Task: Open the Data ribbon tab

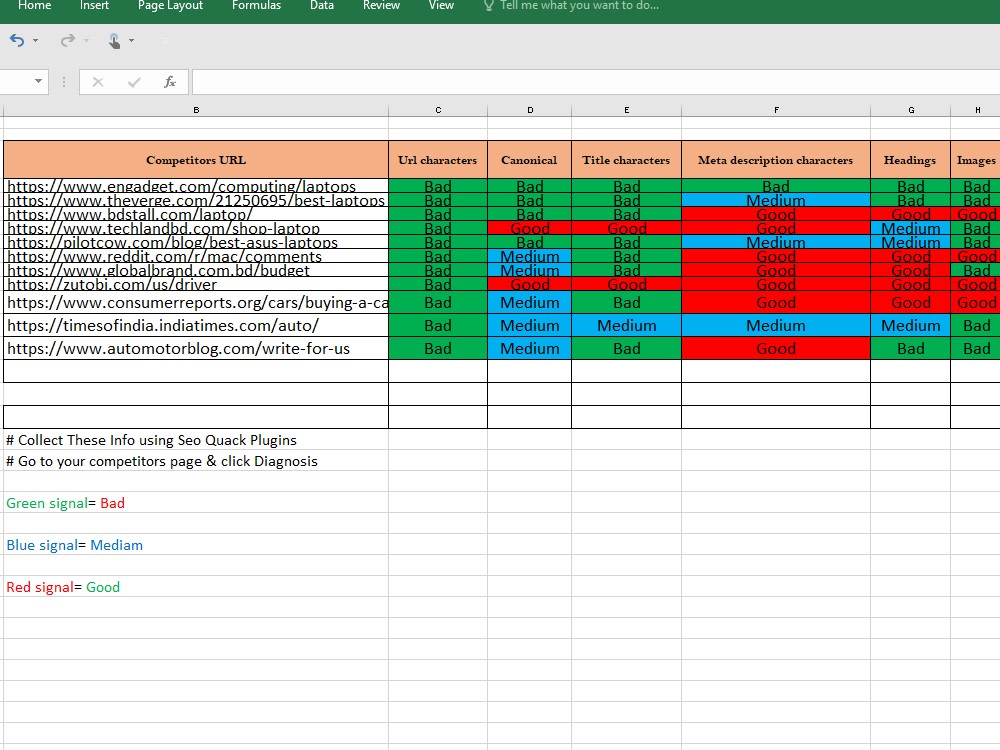Action: (322, 6)
